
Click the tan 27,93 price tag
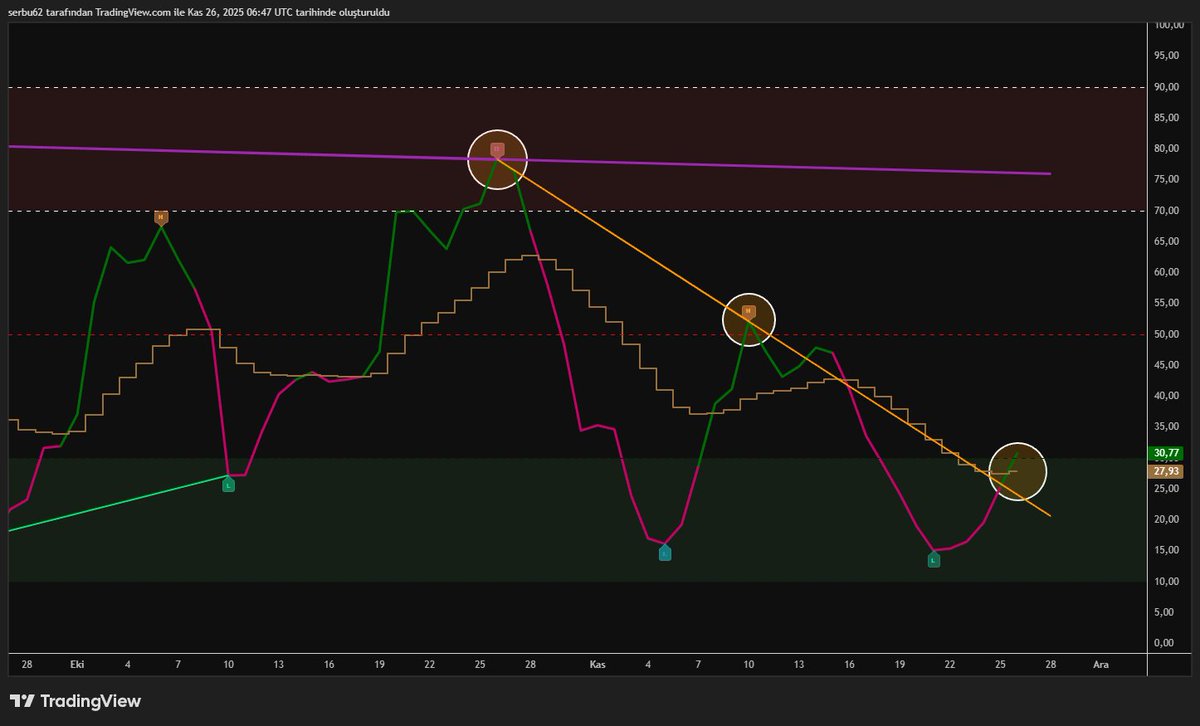pos(1167,471)
